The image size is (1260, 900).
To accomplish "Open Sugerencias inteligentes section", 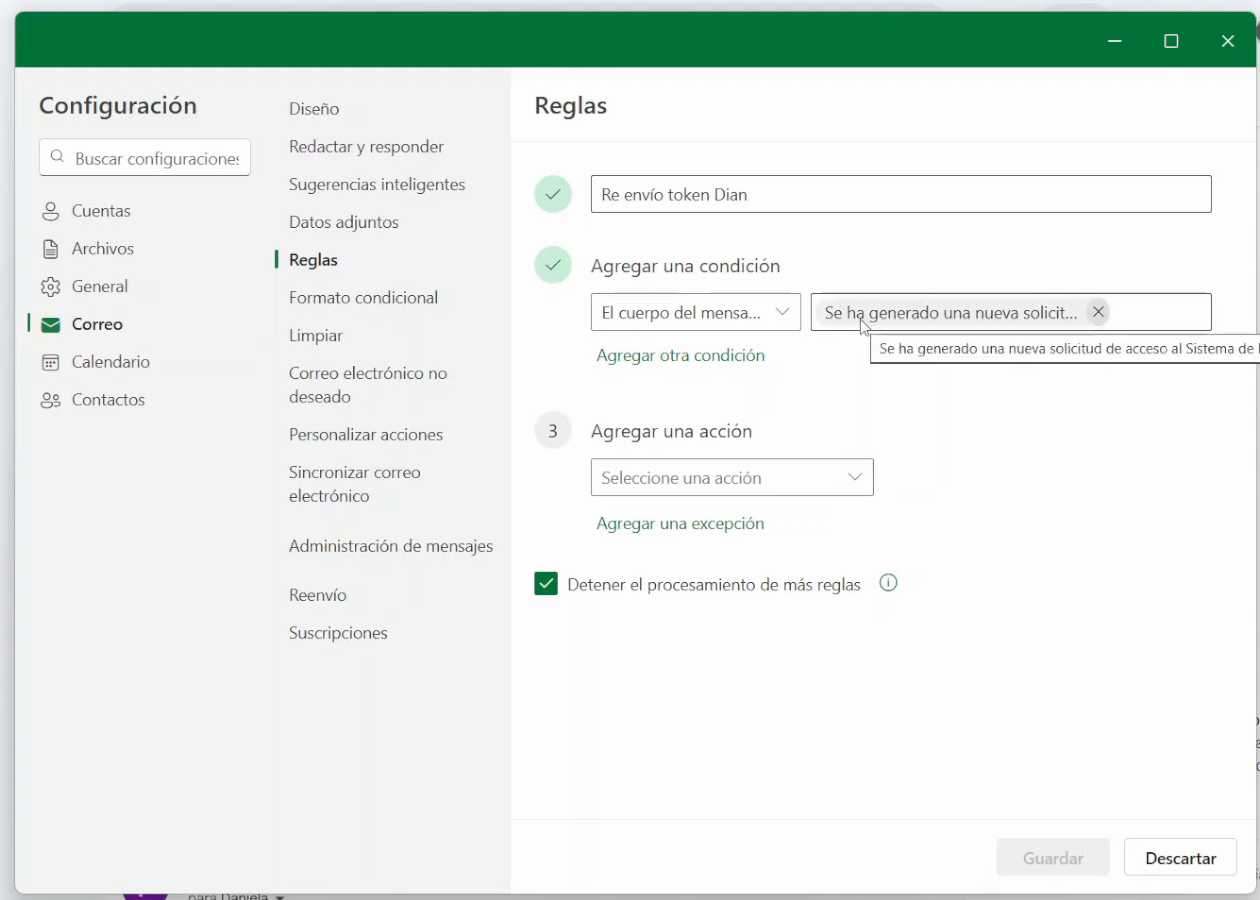I will click(x=377, y=185).
